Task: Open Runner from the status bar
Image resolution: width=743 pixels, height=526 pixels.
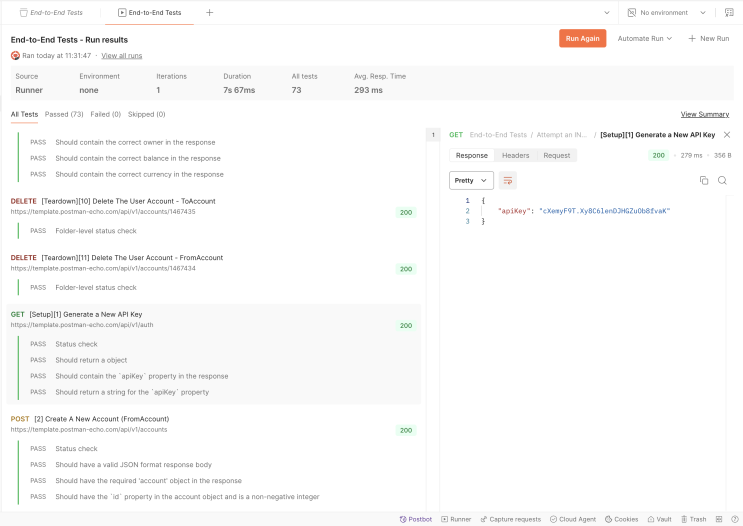Action: pyautogui.click(x=456, y=519)
